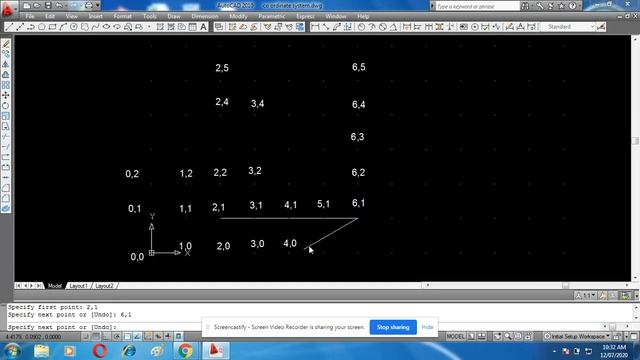Select the Spline draw tool
Screen dimensions: 640x360
(96, 27)
